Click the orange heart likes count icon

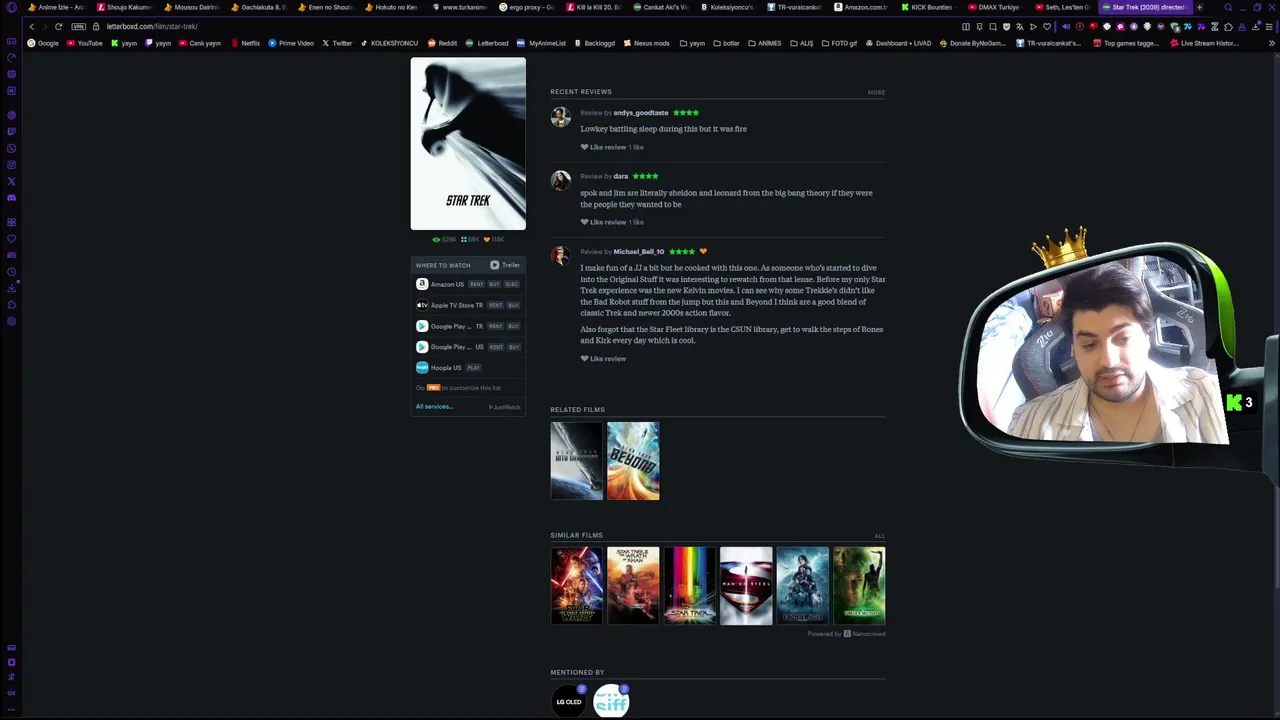click(487, 240)
